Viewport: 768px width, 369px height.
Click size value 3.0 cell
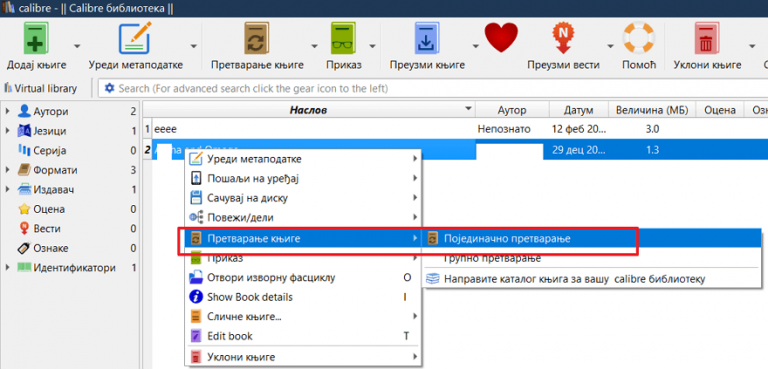(652, 129)
